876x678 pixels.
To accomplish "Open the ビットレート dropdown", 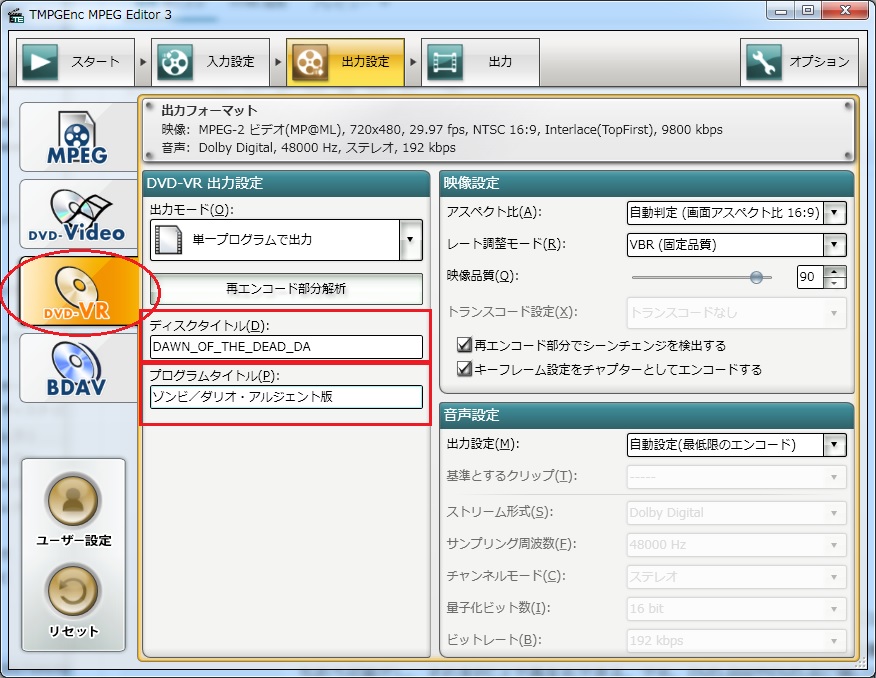I will pyautogui.click(x=737, y=641).
